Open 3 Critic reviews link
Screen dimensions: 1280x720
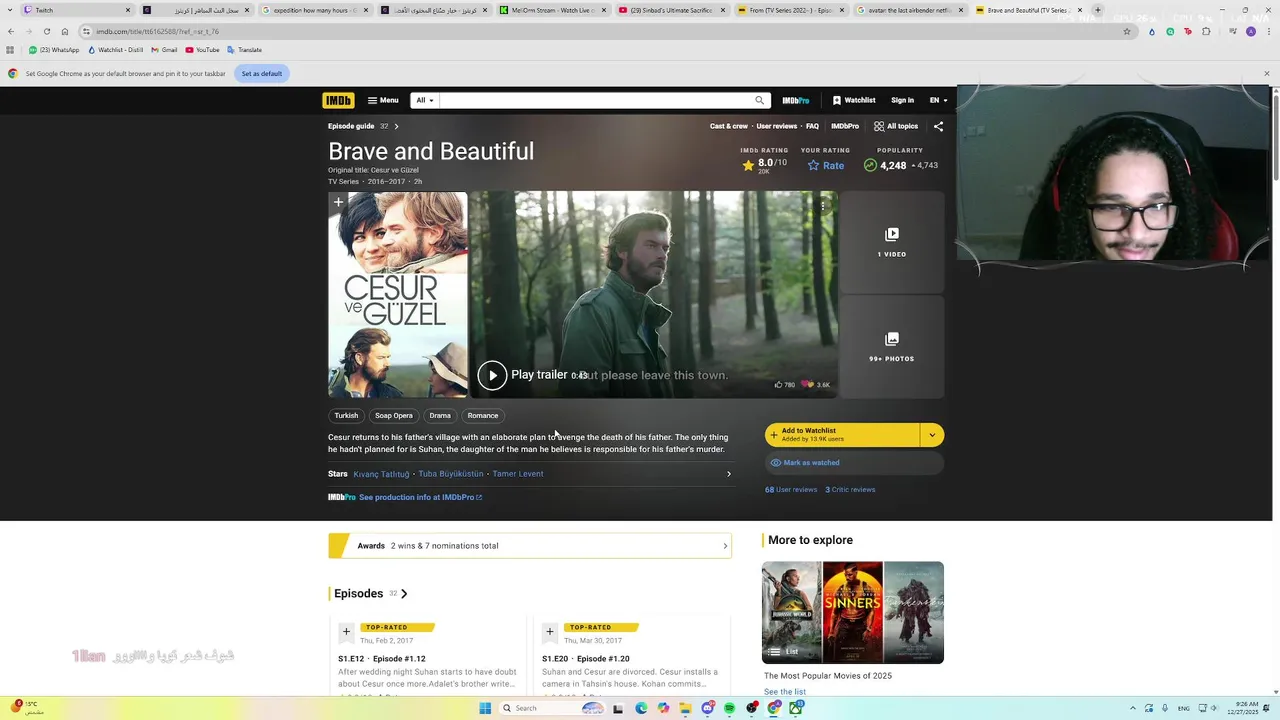[x=850, y=490]
